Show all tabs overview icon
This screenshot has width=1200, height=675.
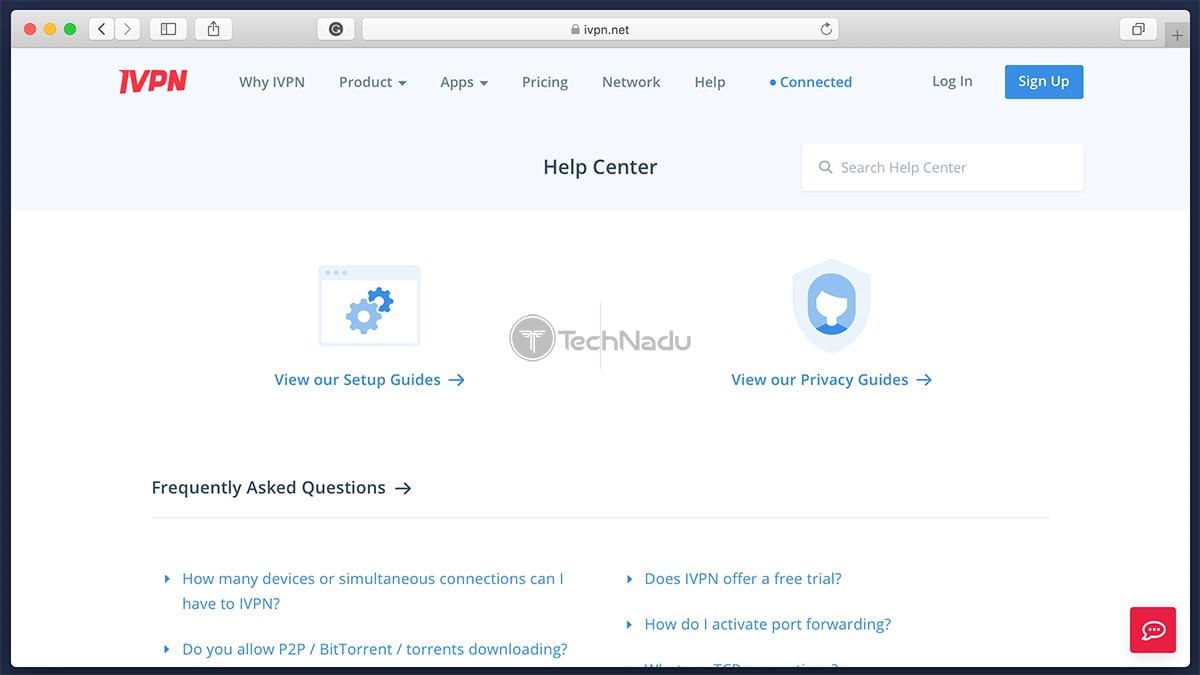click(1138, 29)
